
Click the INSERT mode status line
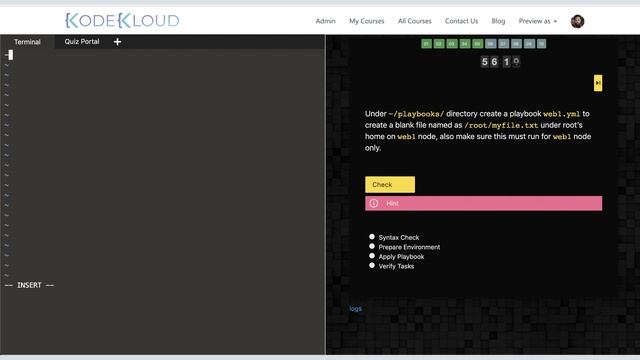click(x=29, y=285)
